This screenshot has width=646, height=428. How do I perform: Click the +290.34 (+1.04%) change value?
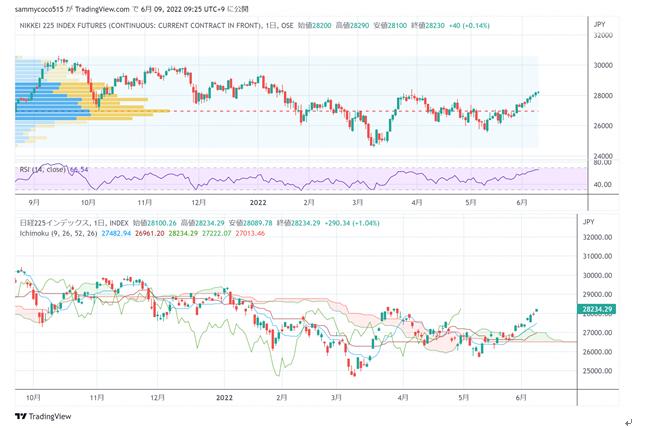point(352,223)
